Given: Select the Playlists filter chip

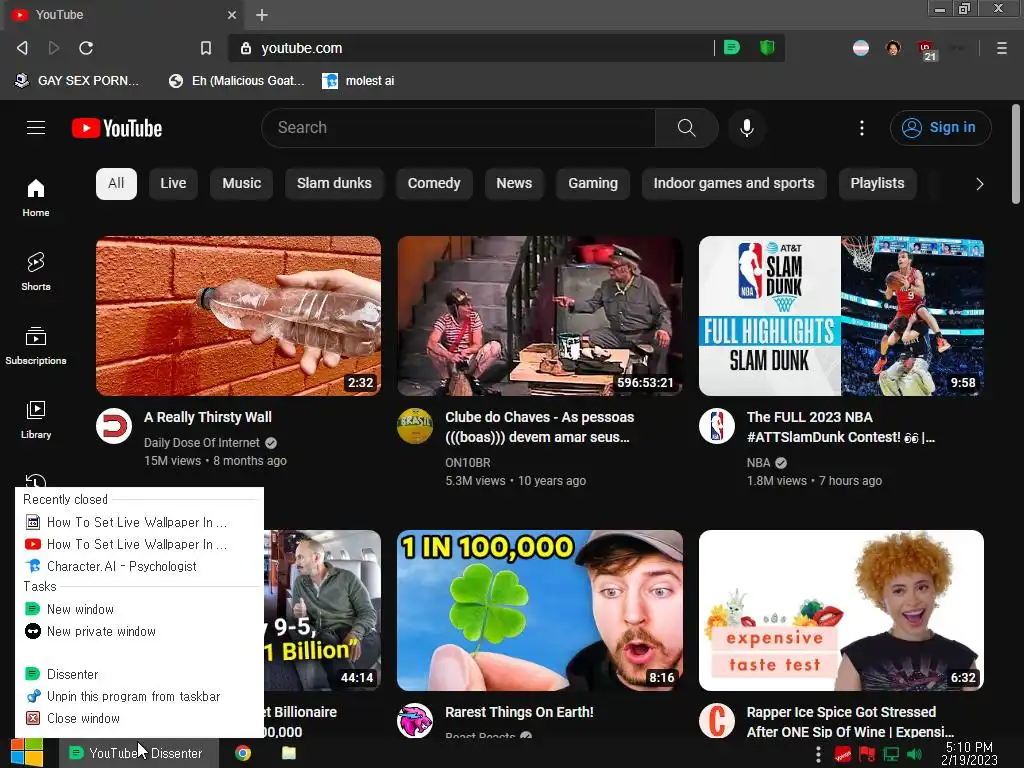Looking at the screenshot, I should (877, 184).
